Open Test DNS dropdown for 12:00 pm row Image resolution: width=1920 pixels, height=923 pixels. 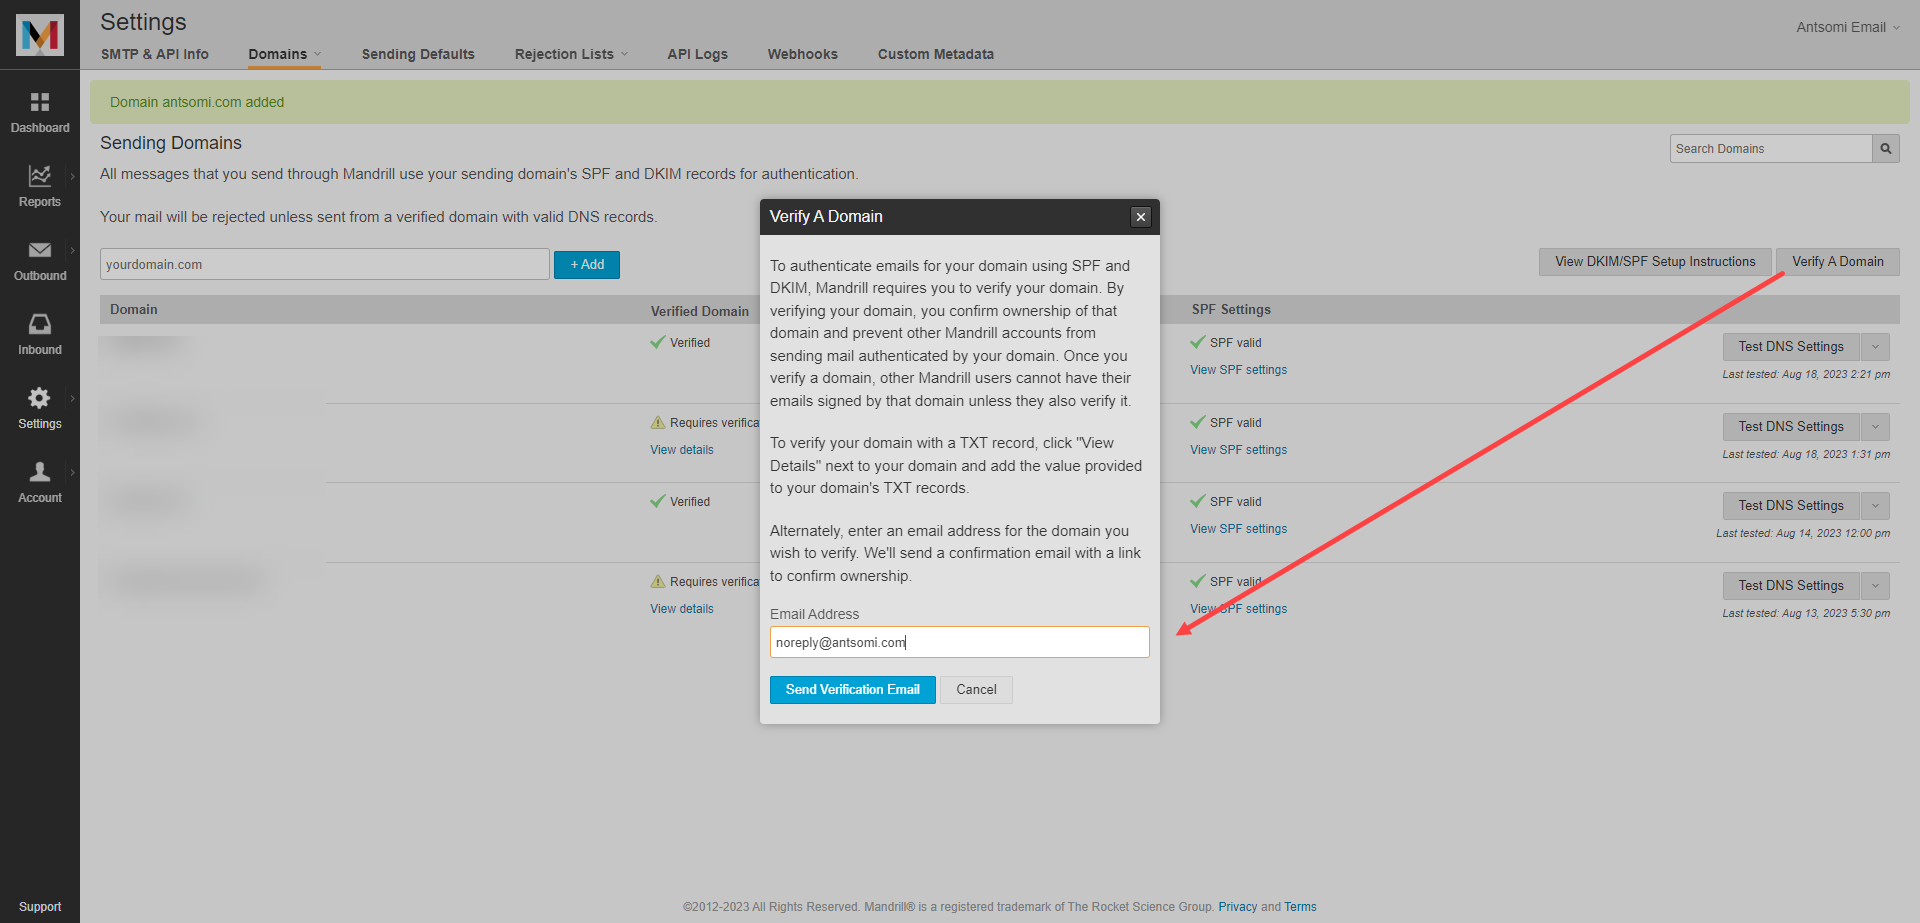tap(1875, 506)
